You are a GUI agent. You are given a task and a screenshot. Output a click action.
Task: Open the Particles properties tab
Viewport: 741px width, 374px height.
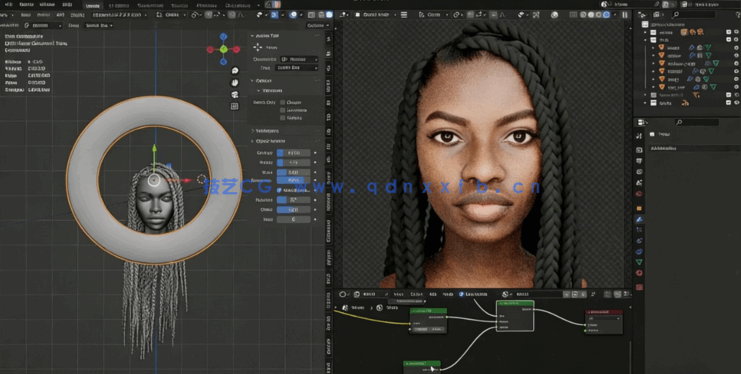639,230
